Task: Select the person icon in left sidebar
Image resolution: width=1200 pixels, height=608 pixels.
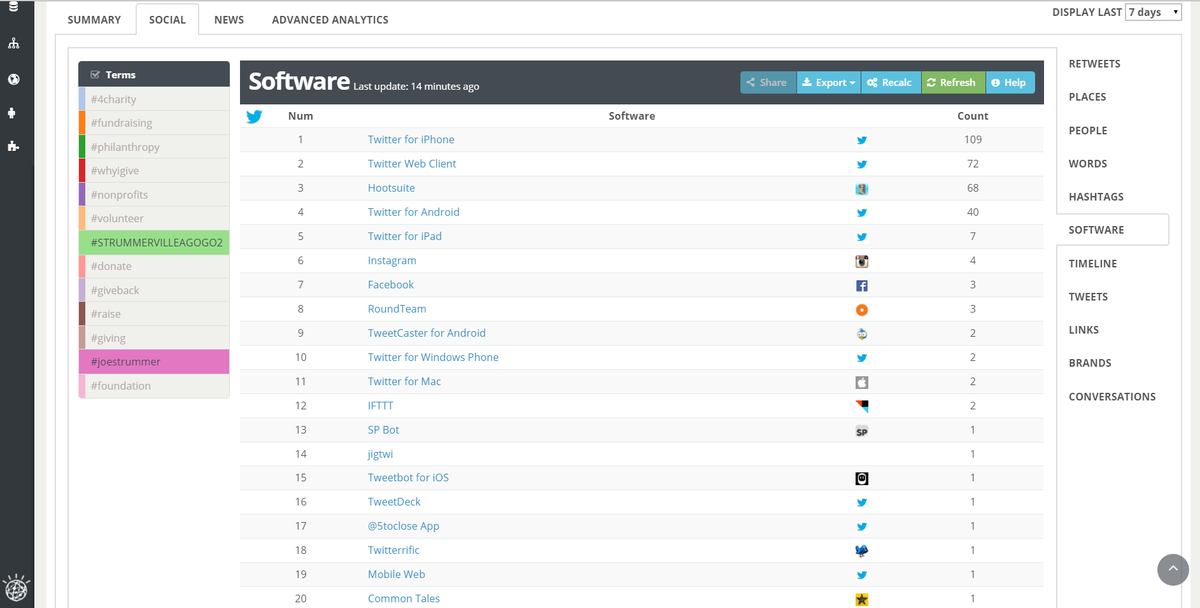Action: pos(12,113)
